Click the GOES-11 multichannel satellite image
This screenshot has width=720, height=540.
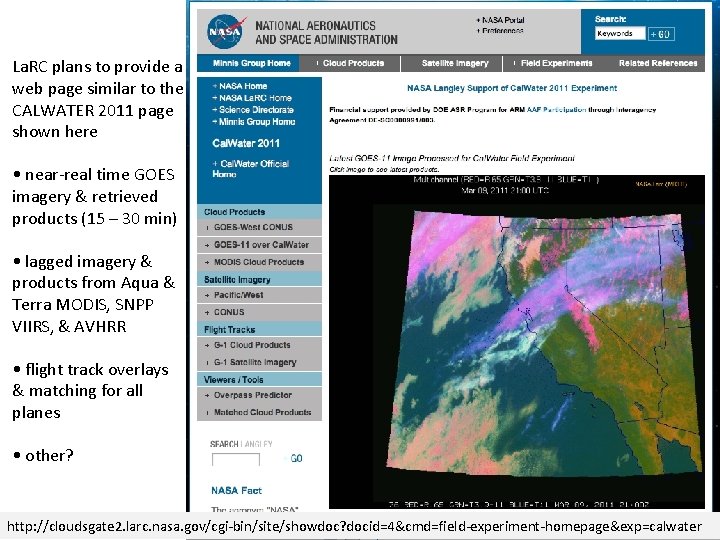click(517, 342)
